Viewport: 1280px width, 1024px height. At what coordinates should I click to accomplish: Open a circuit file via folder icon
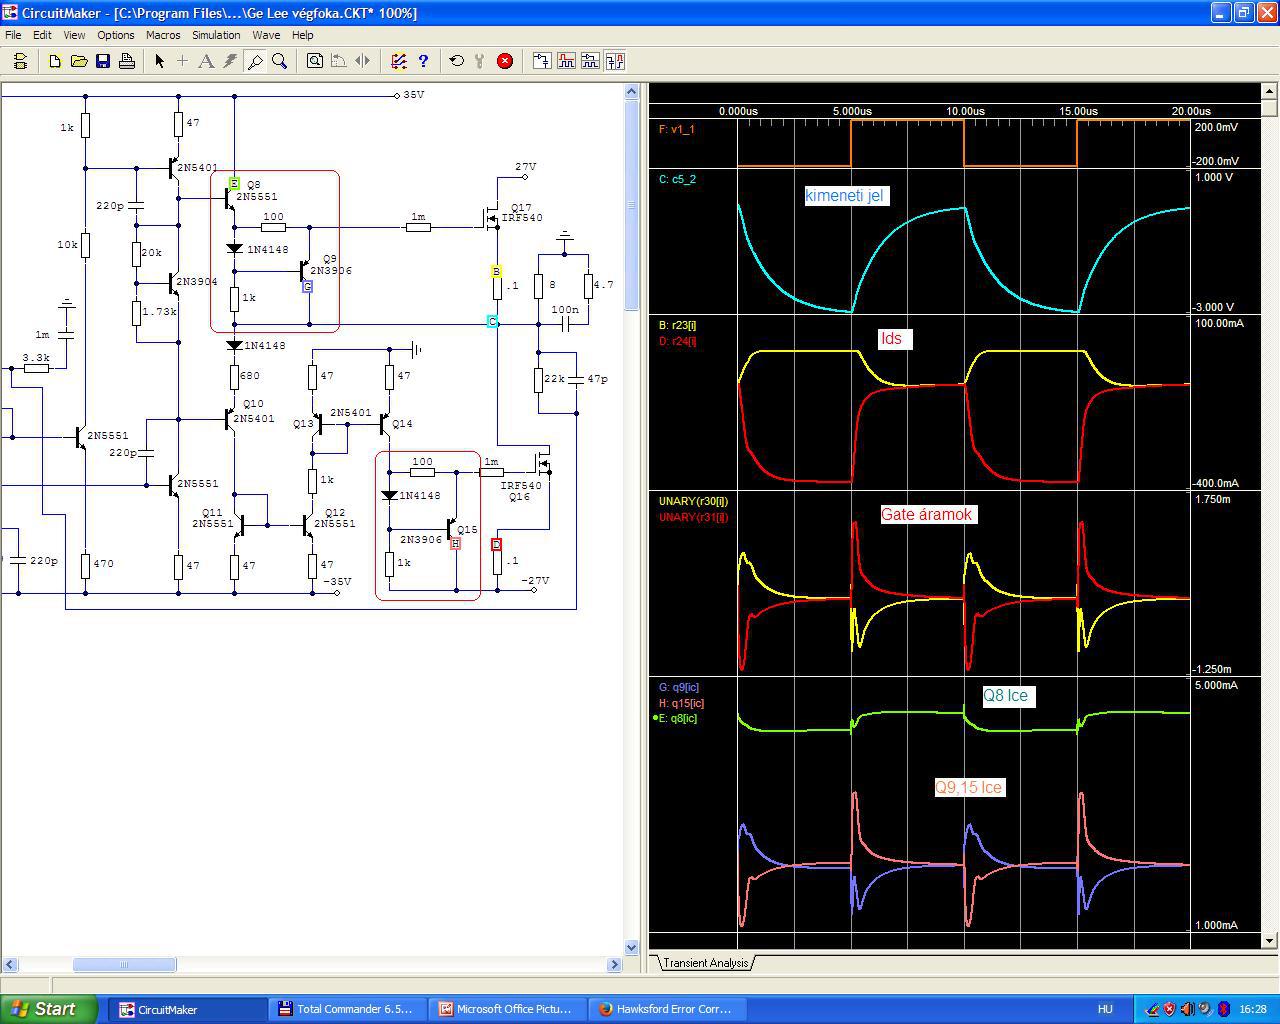coord(79,61)
